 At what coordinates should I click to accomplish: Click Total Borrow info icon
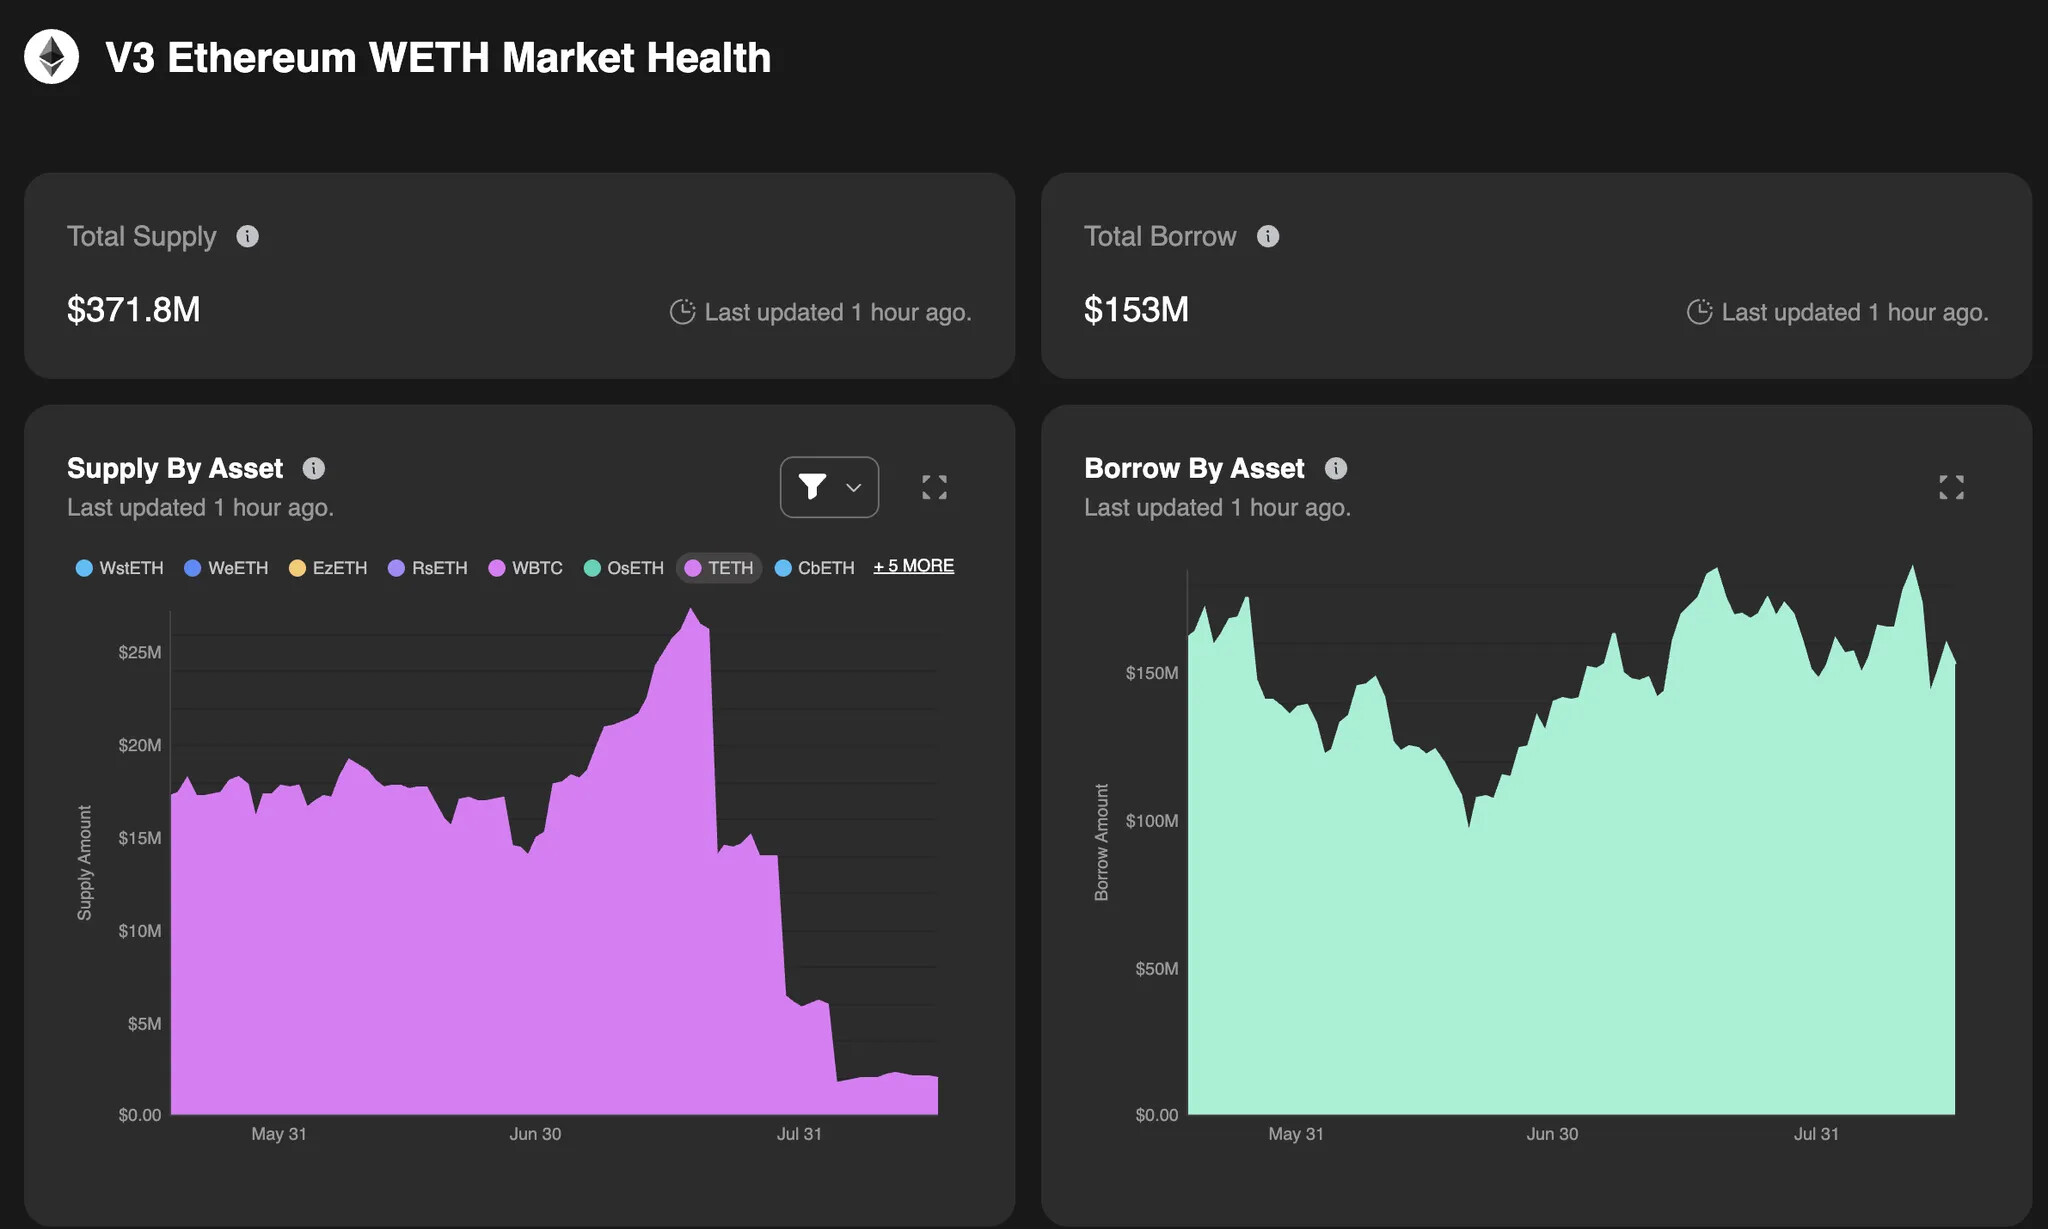click(x=1267, y=236)
